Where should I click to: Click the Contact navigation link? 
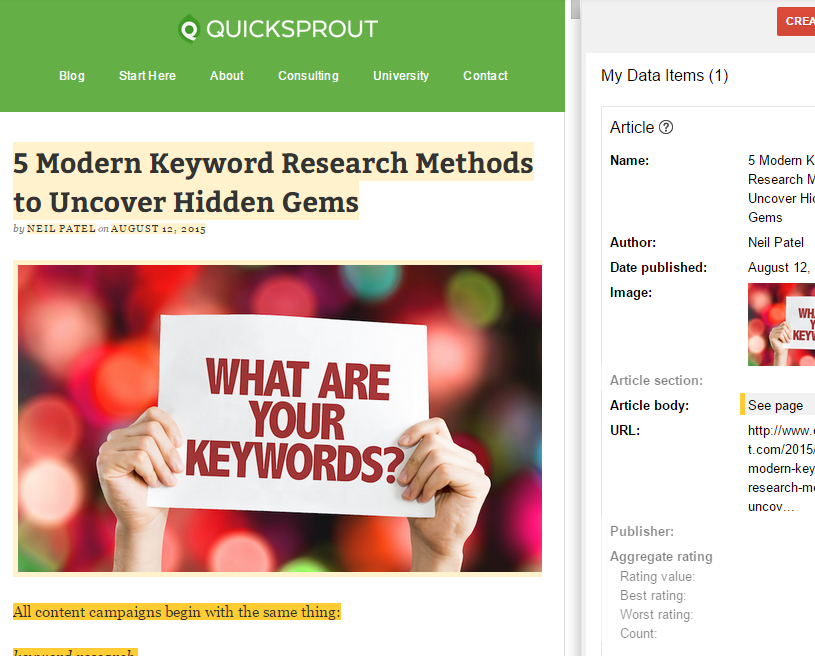[x=485, y=76]
